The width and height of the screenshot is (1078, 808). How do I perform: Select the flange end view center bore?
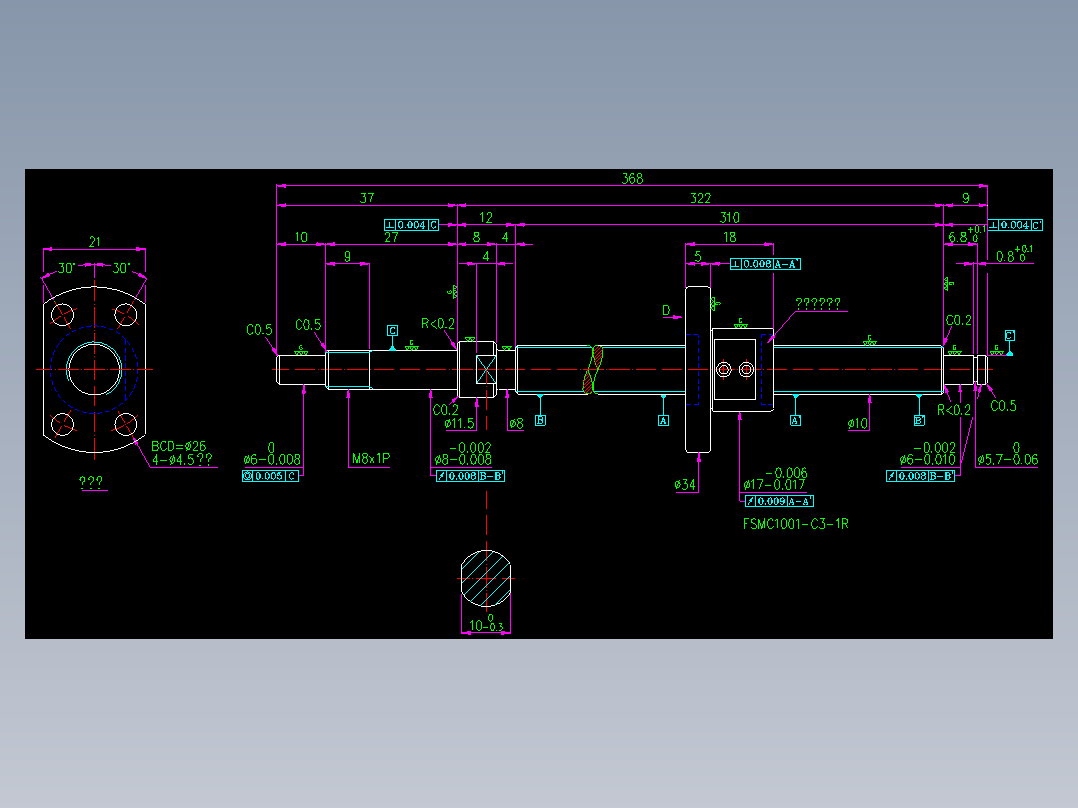click(x=94, y=369)
